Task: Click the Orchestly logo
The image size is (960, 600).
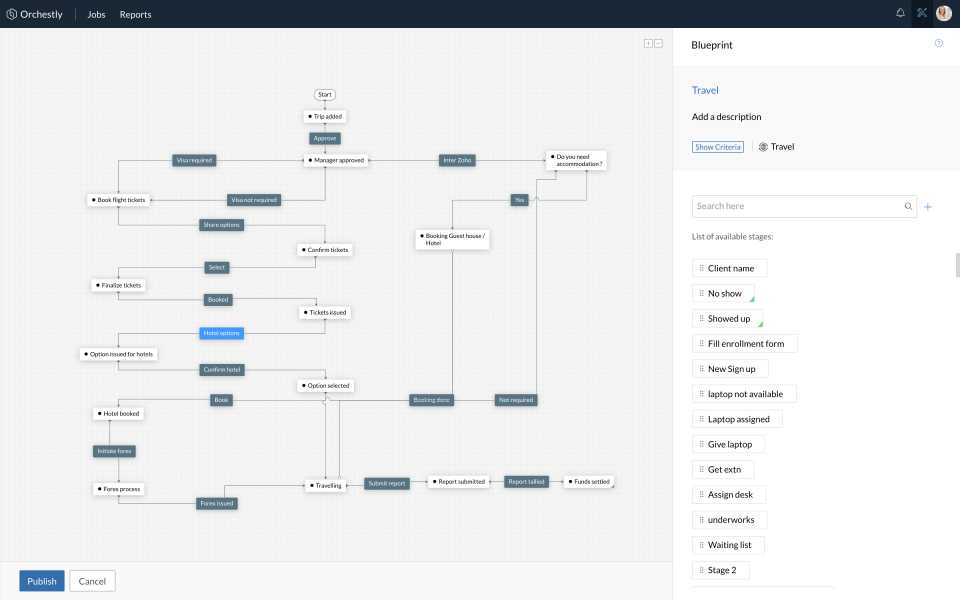Action: [x=35, y=15]
